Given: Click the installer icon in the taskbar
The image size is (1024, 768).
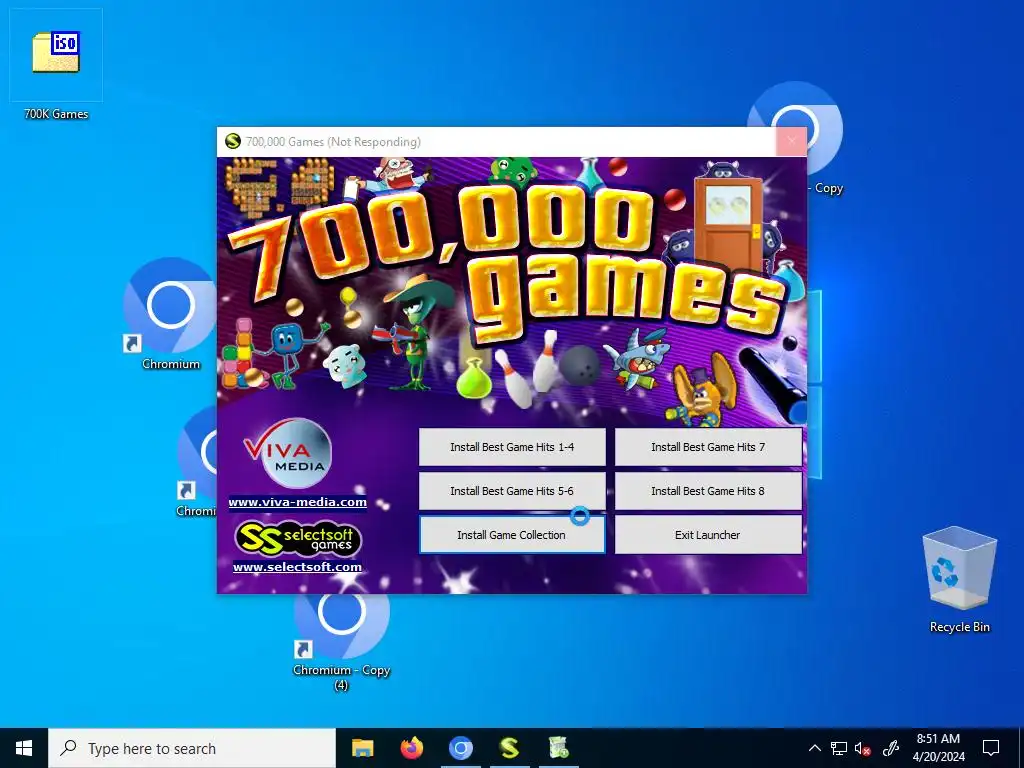Looking at the screenshot, I should point(558,748).
